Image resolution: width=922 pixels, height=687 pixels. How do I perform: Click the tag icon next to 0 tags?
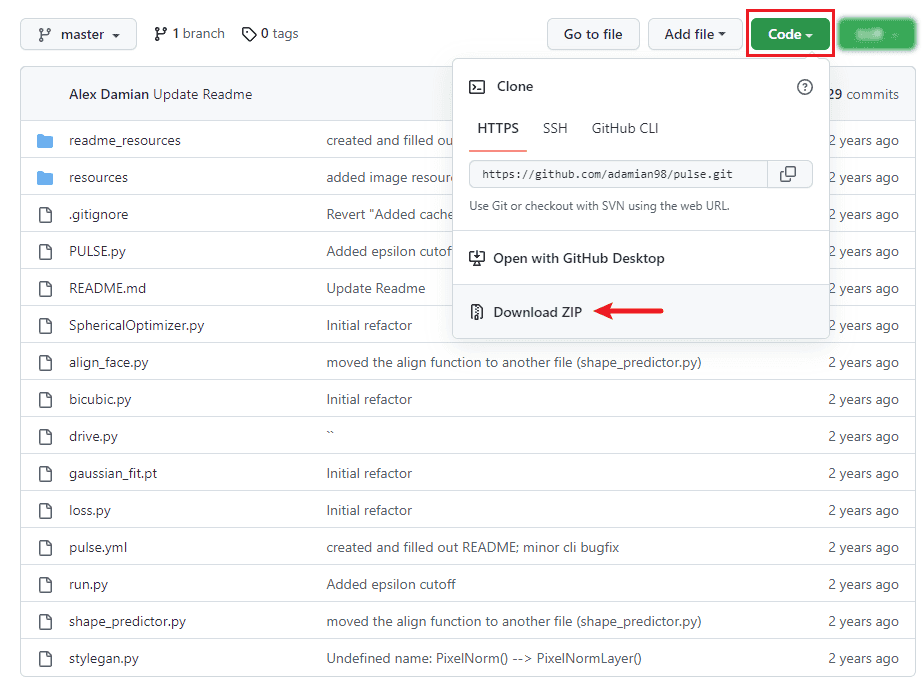(x=249, y=34)
